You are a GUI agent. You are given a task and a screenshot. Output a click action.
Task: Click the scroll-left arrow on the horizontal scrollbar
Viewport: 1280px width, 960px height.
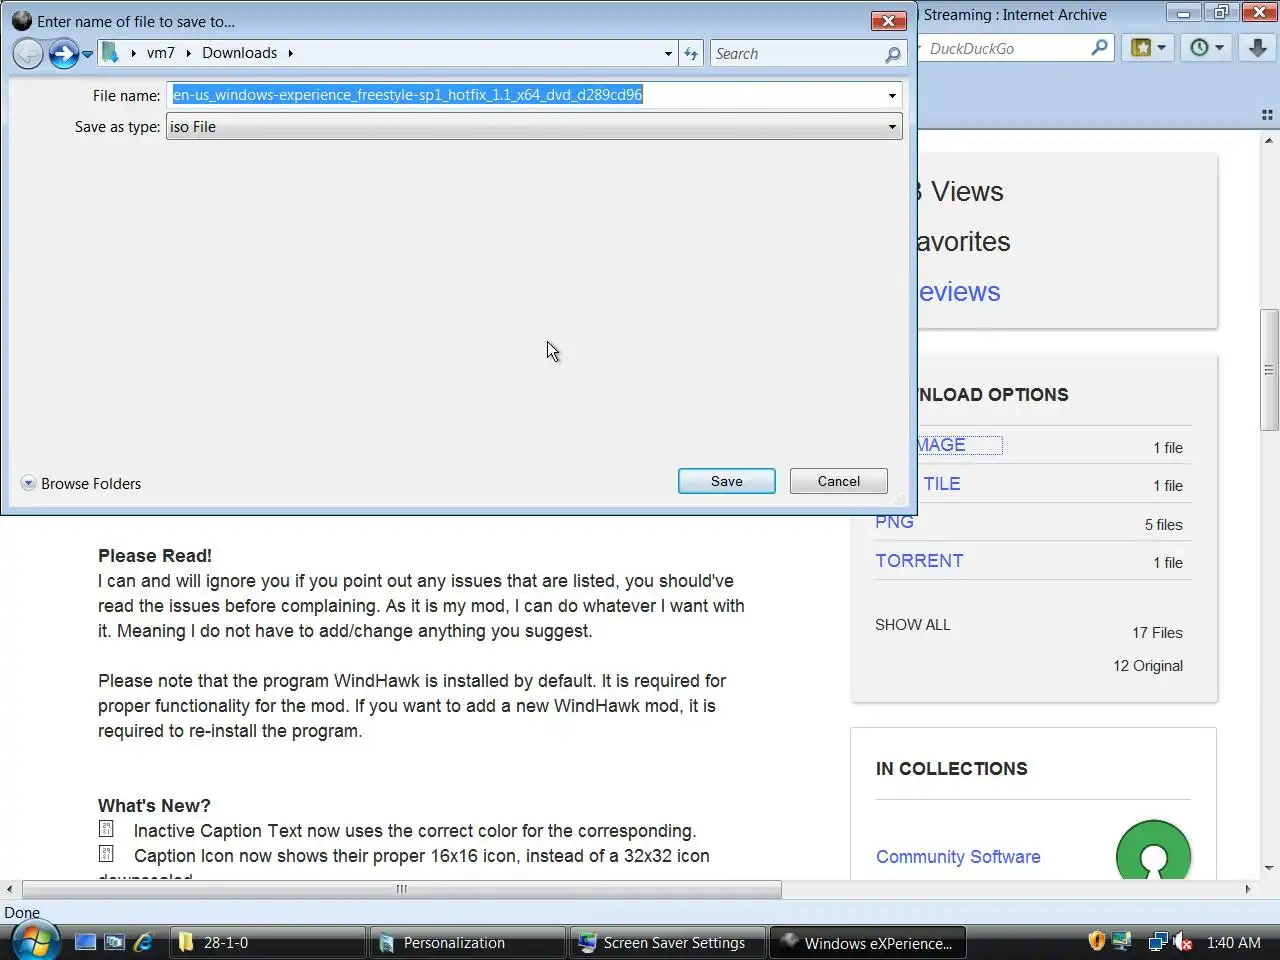pyautogui.click(x=9, y=889)
